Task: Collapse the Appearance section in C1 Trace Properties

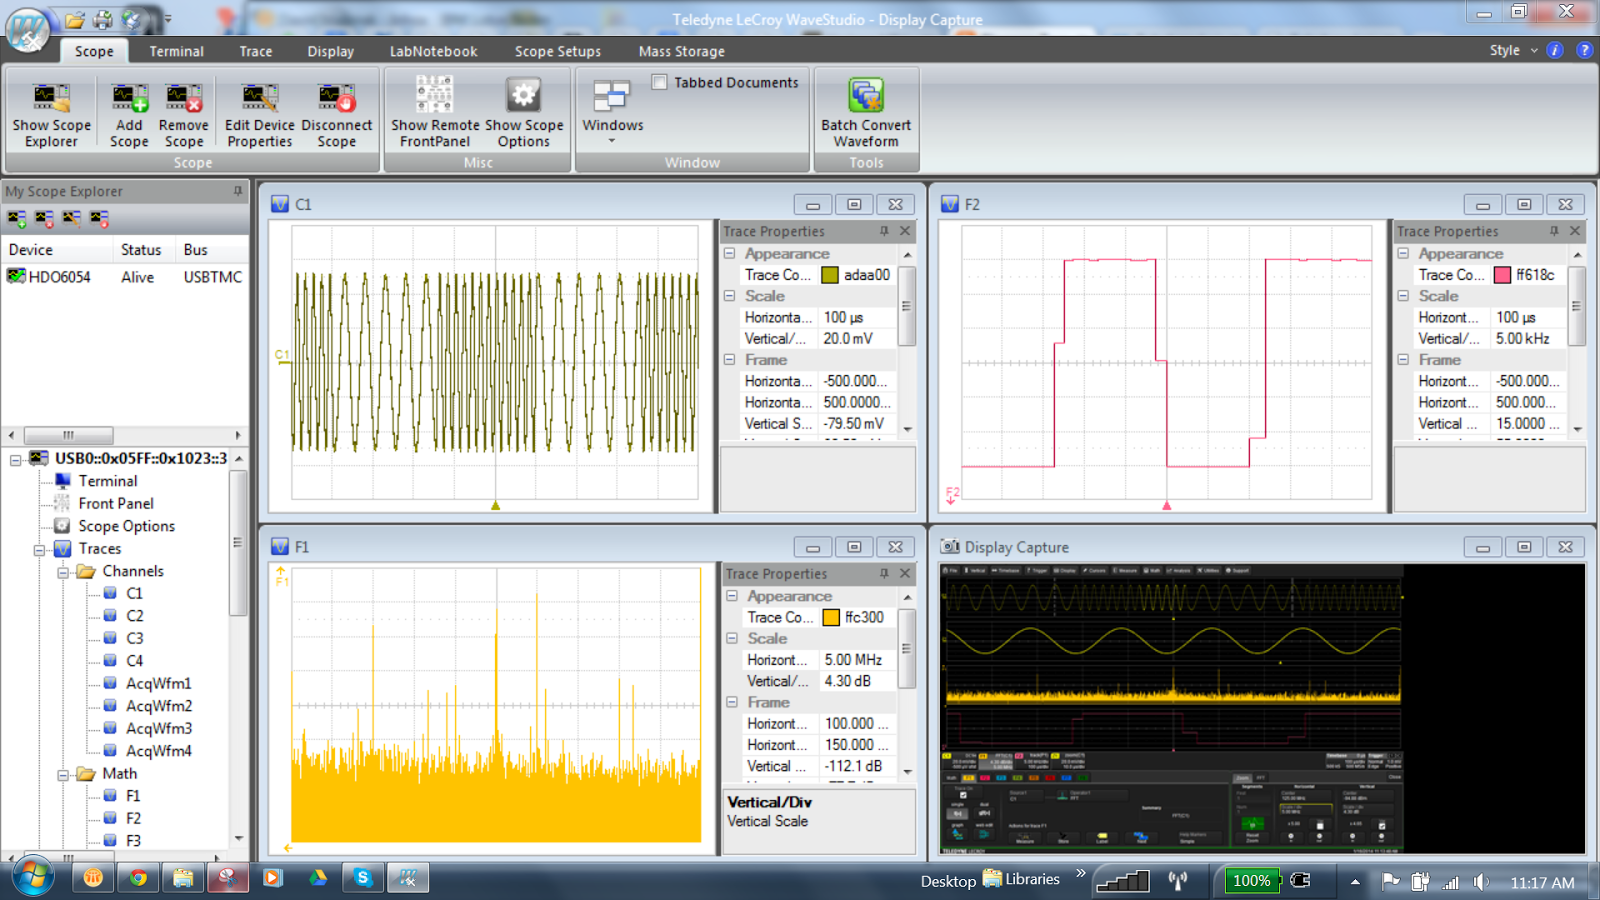Action: click(731, 253)
